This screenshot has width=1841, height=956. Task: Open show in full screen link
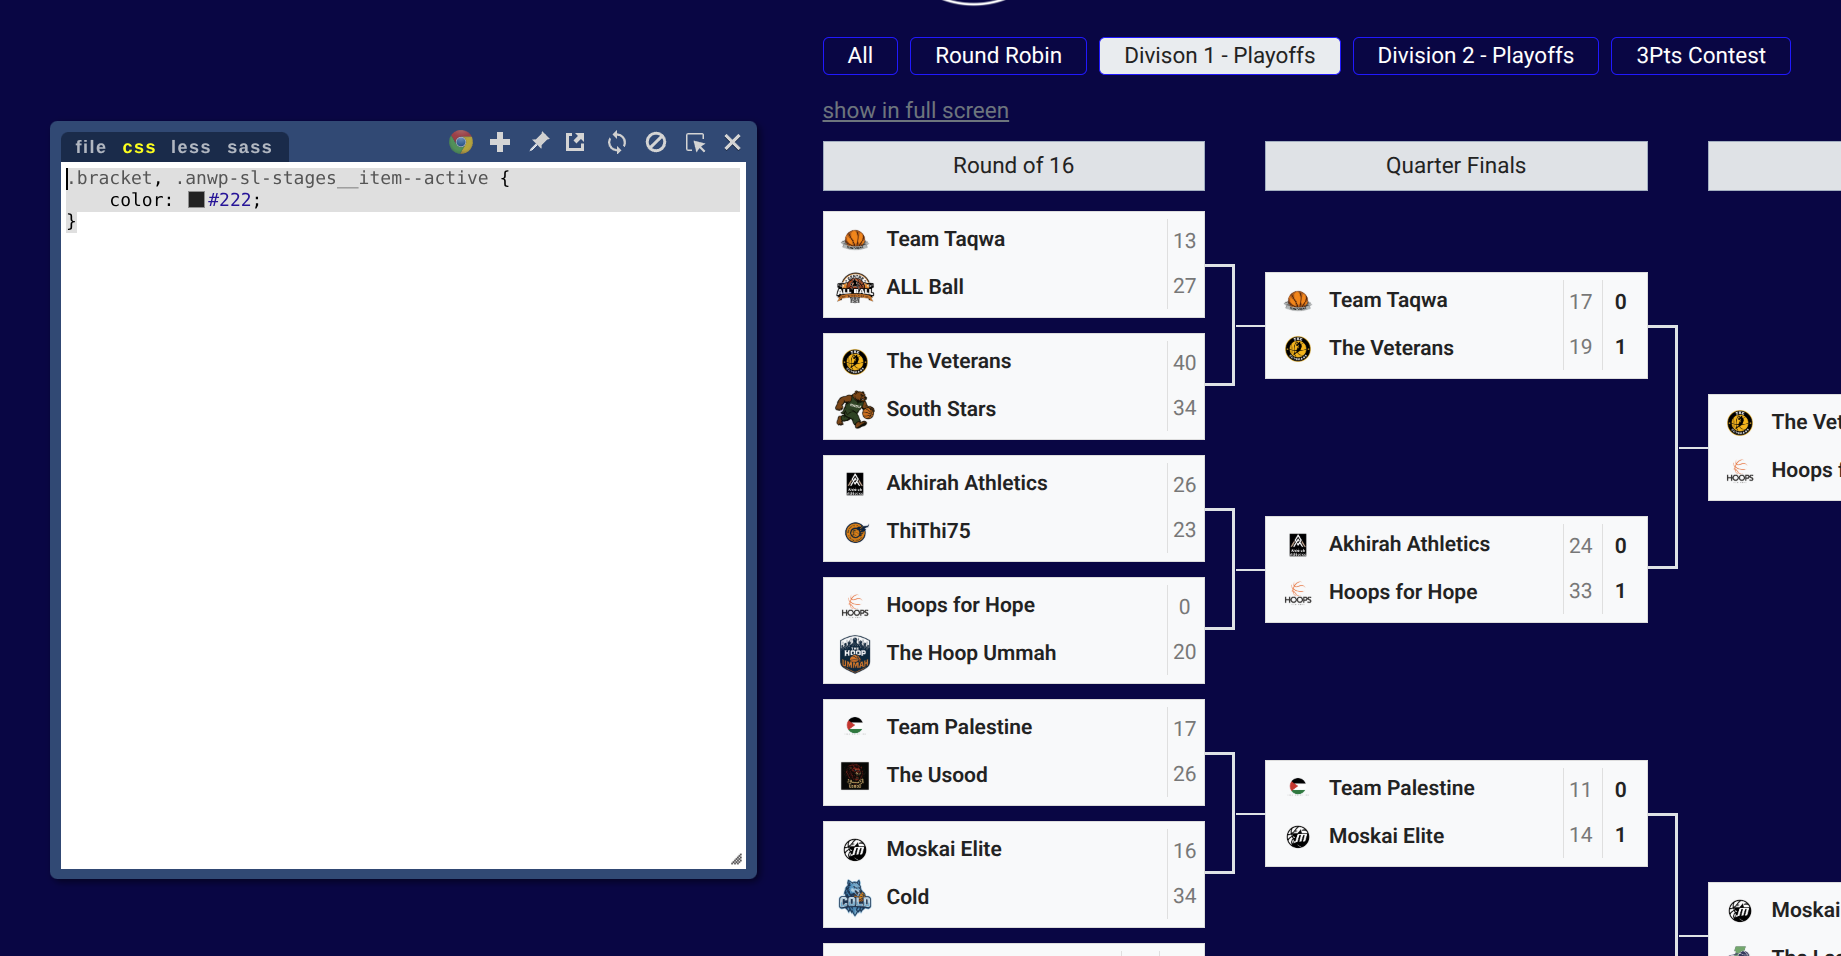coord(915,110)
